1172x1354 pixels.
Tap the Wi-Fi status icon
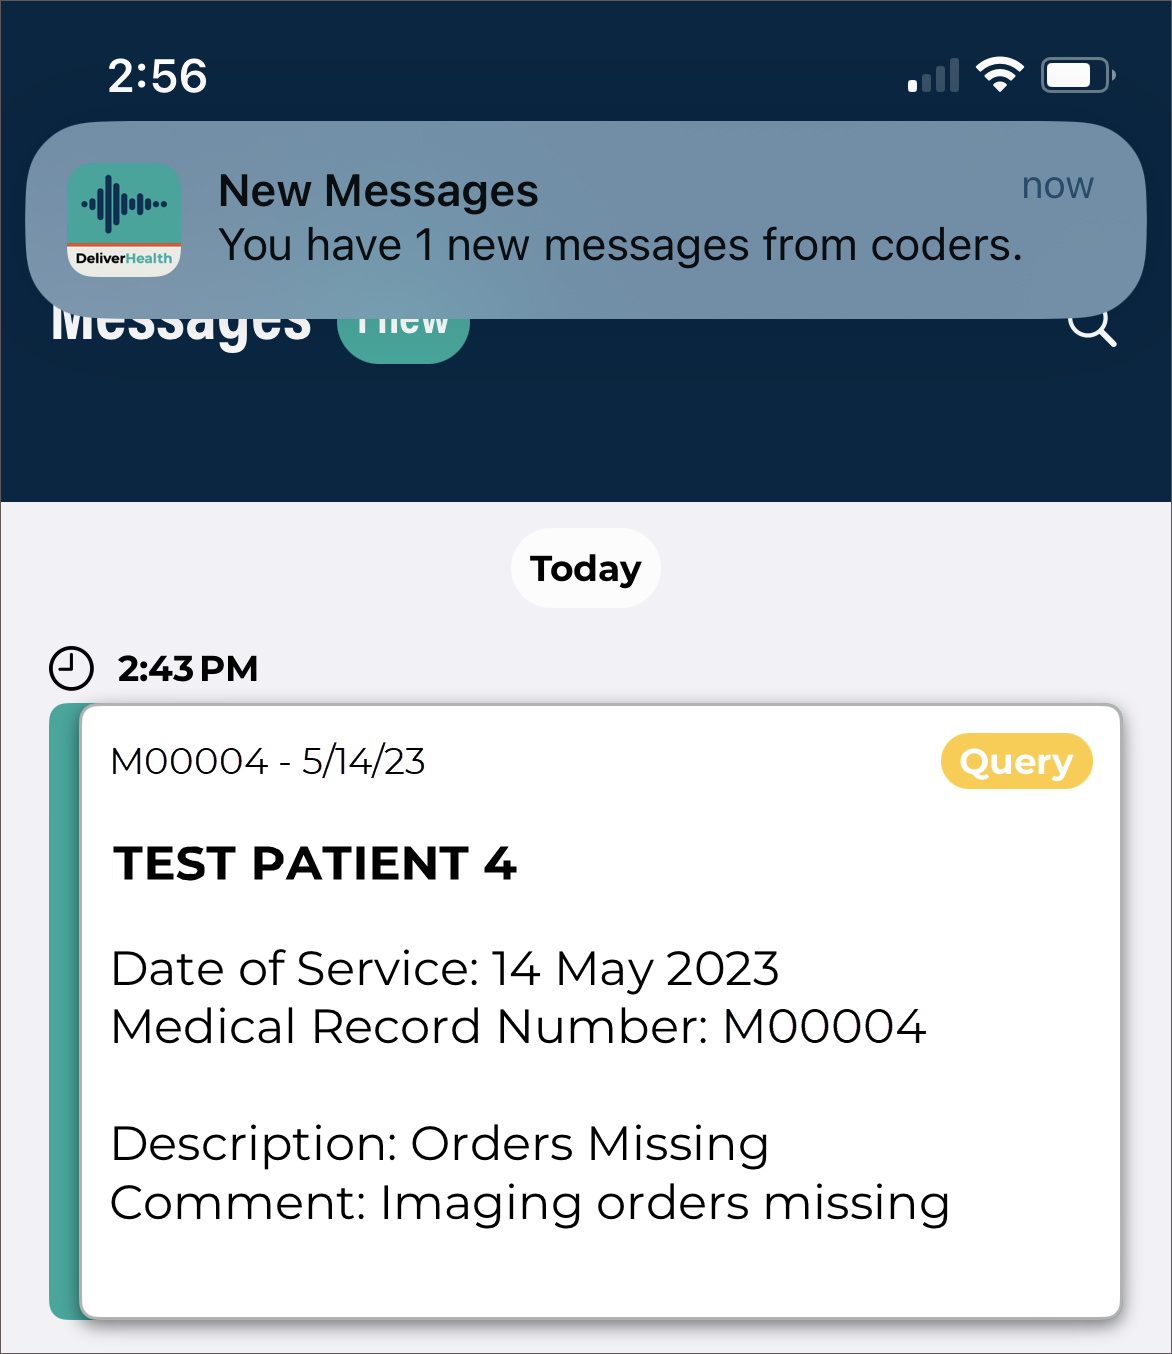click(999, 75)
